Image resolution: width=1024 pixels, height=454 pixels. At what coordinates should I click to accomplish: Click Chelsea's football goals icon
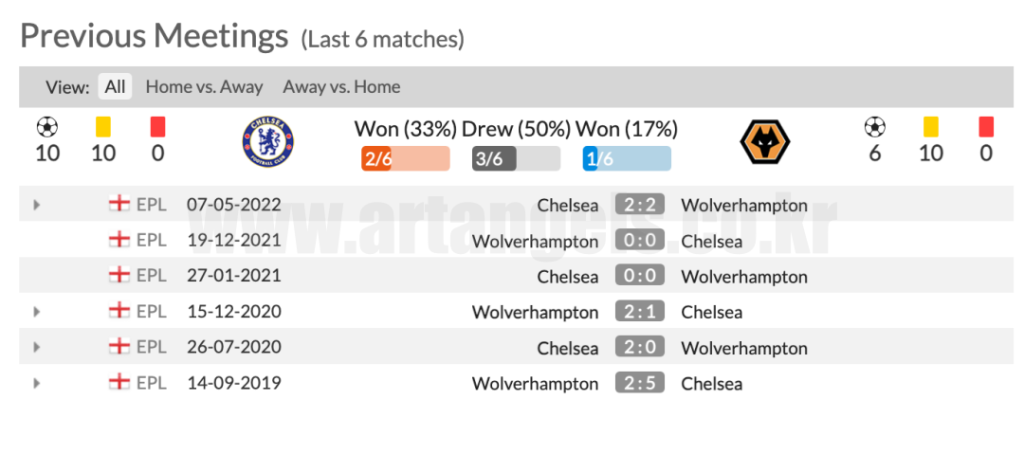click(47, 126)
